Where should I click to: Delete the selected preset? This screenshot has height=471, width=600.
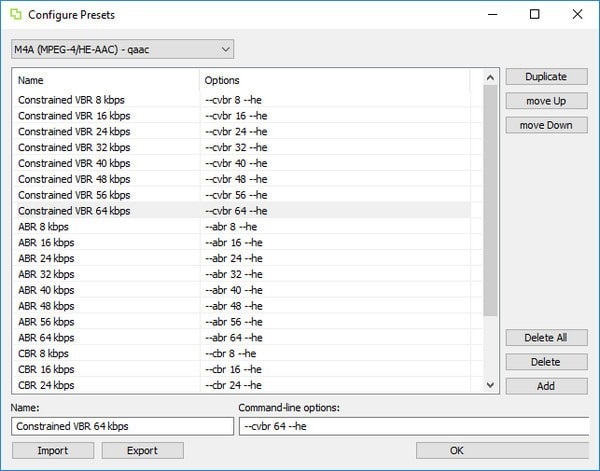[x=546, y=362]
